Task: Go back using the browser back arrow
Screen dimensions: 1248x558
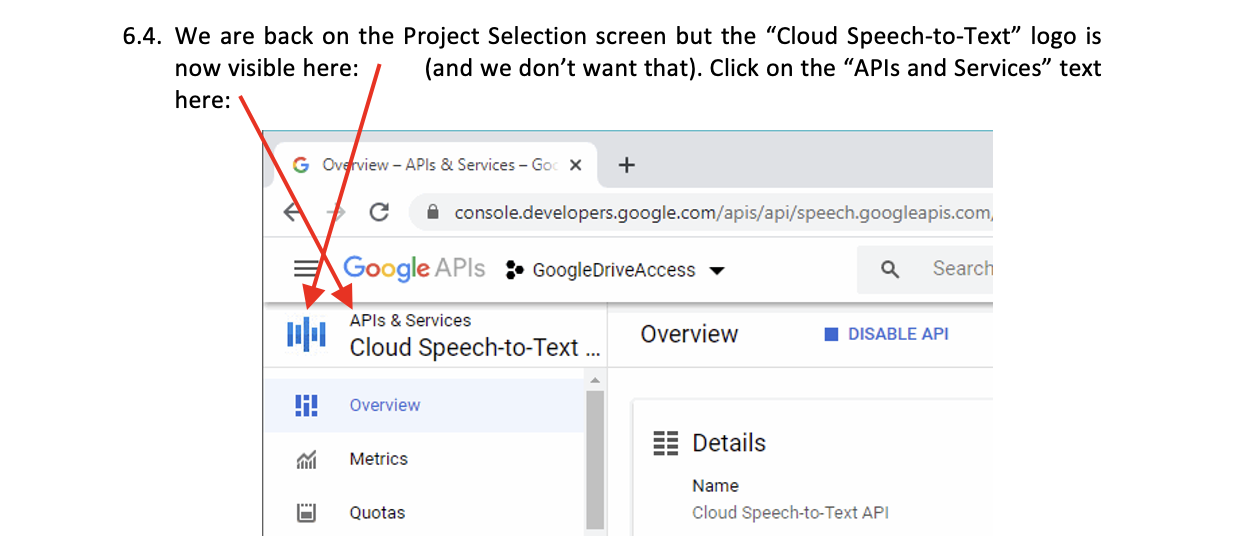Action: pos(292,212)
